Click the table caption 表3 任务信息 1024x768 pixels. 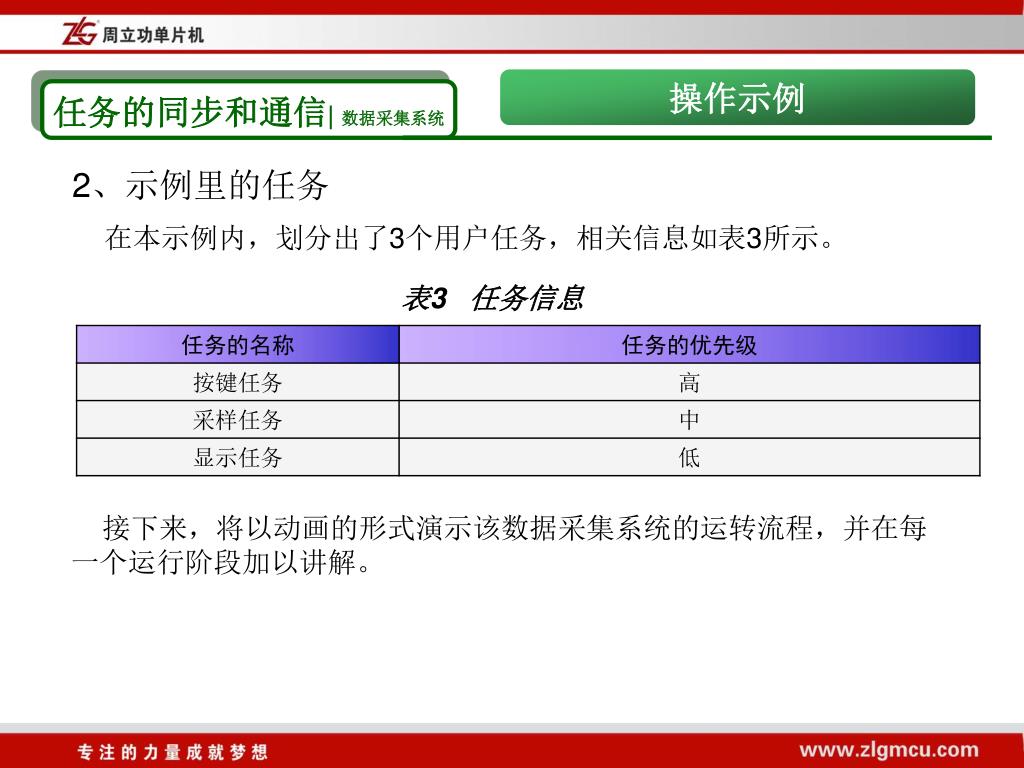click(492, 298)
